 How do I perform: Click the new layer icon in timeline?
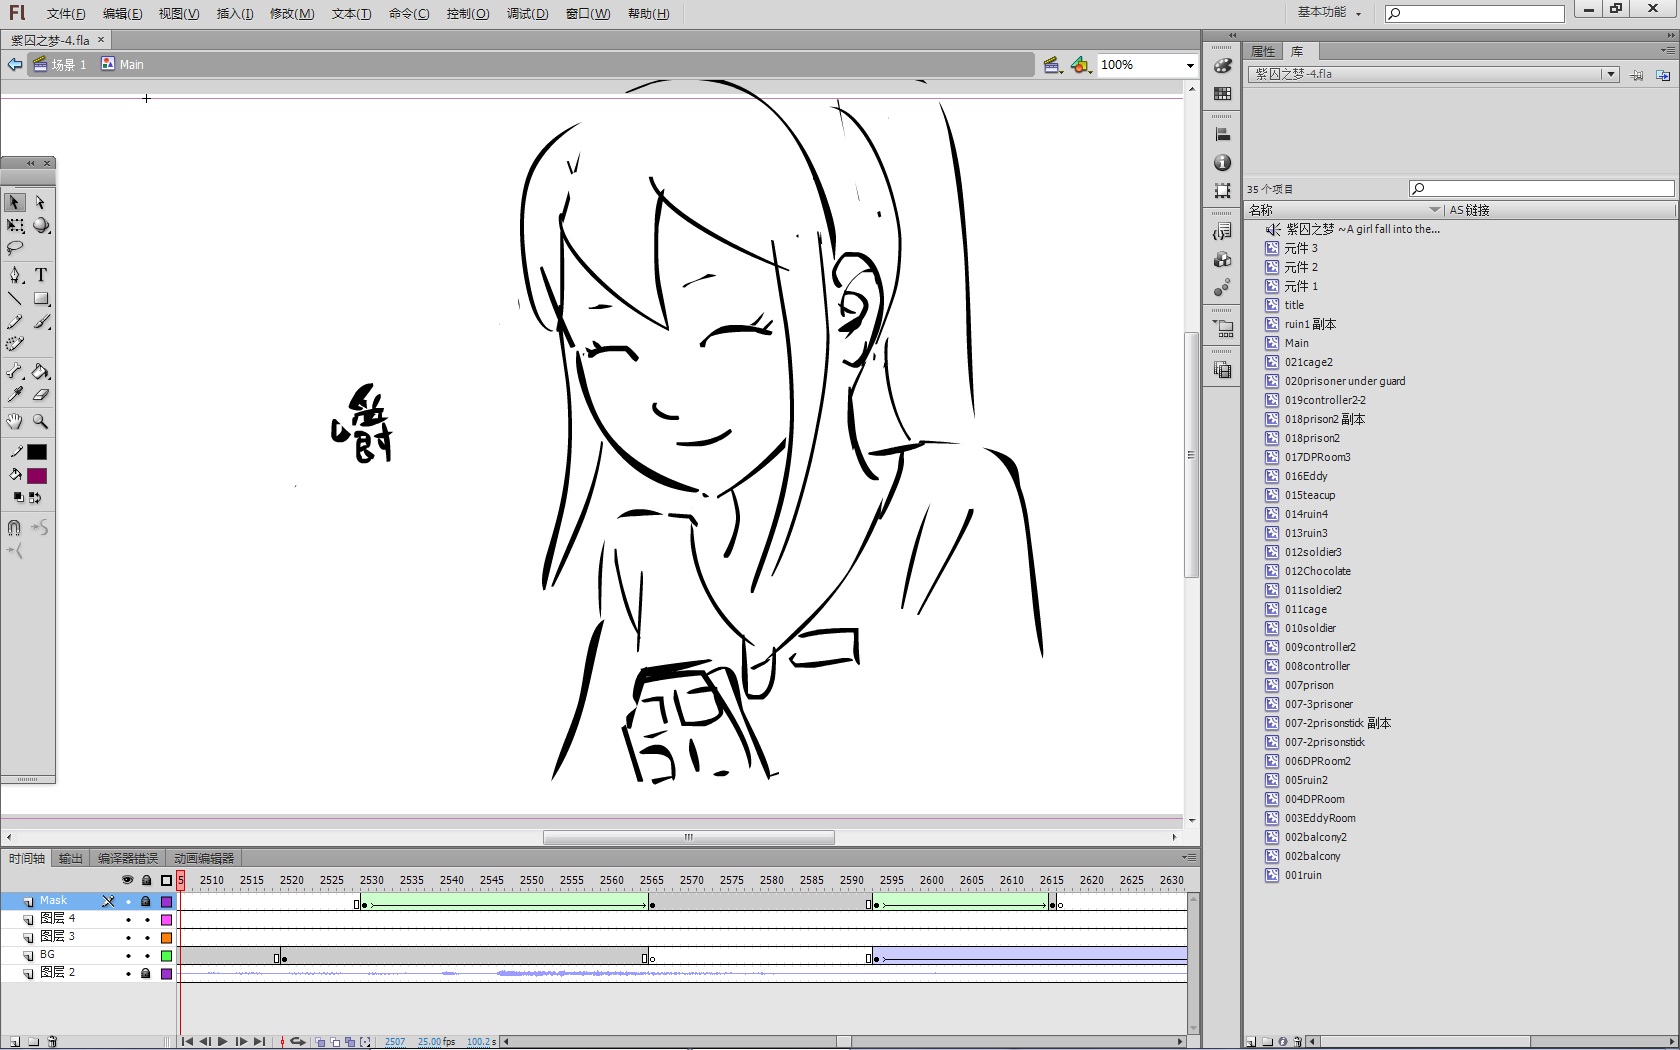(15, 1042)
